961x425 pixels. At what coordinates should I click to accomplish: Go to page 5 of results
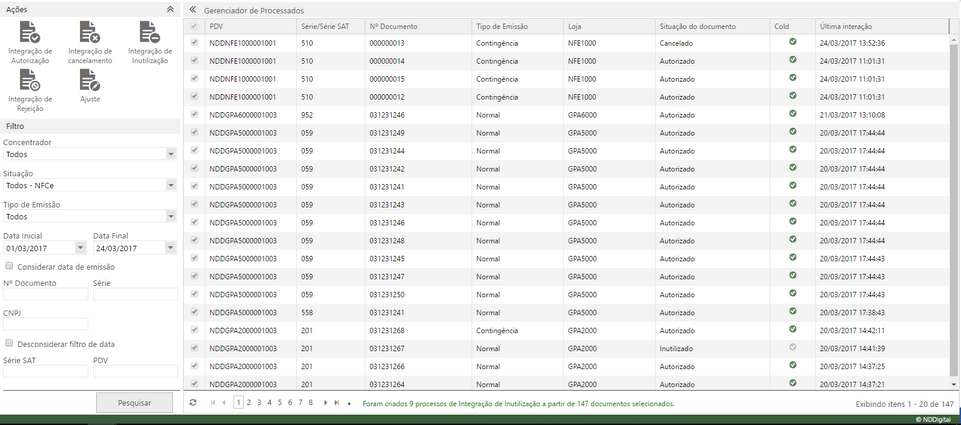(279, 403)
